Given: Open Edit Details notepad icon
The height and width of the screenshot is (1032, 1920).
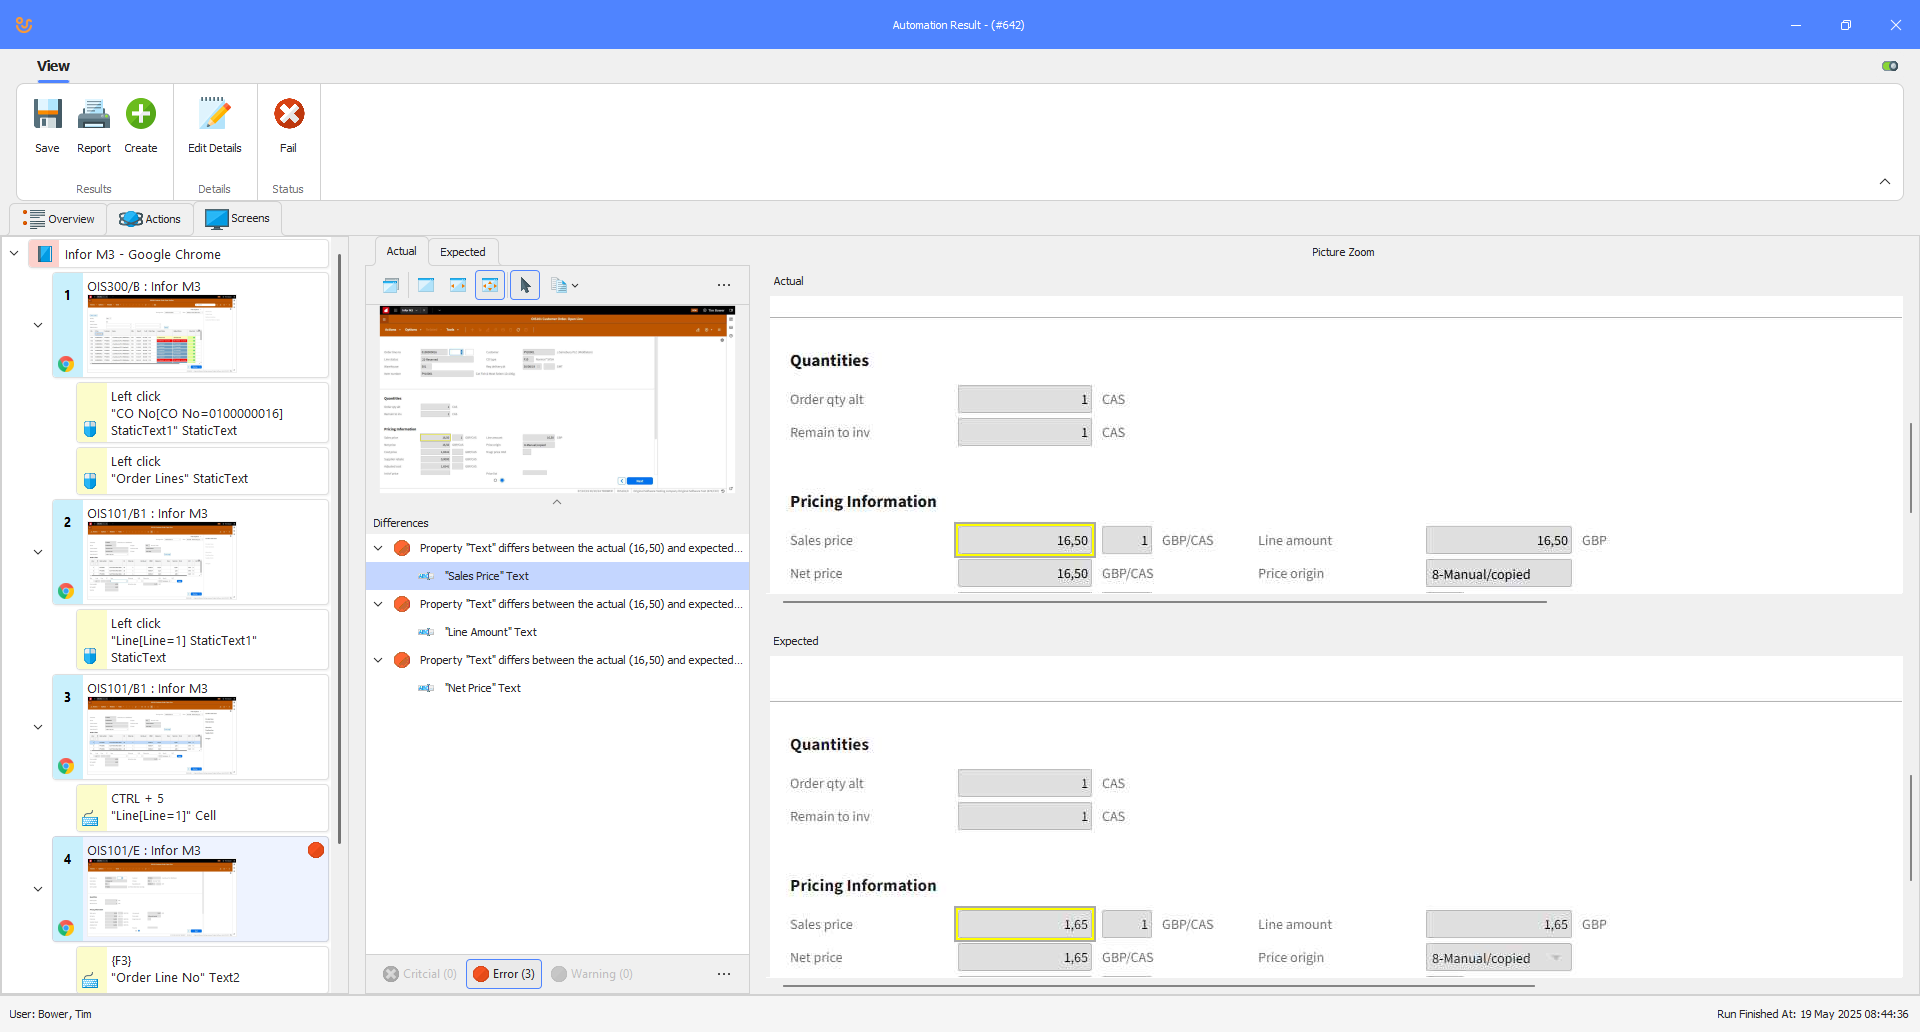Looking at the screenshot, I should (214, 114).
